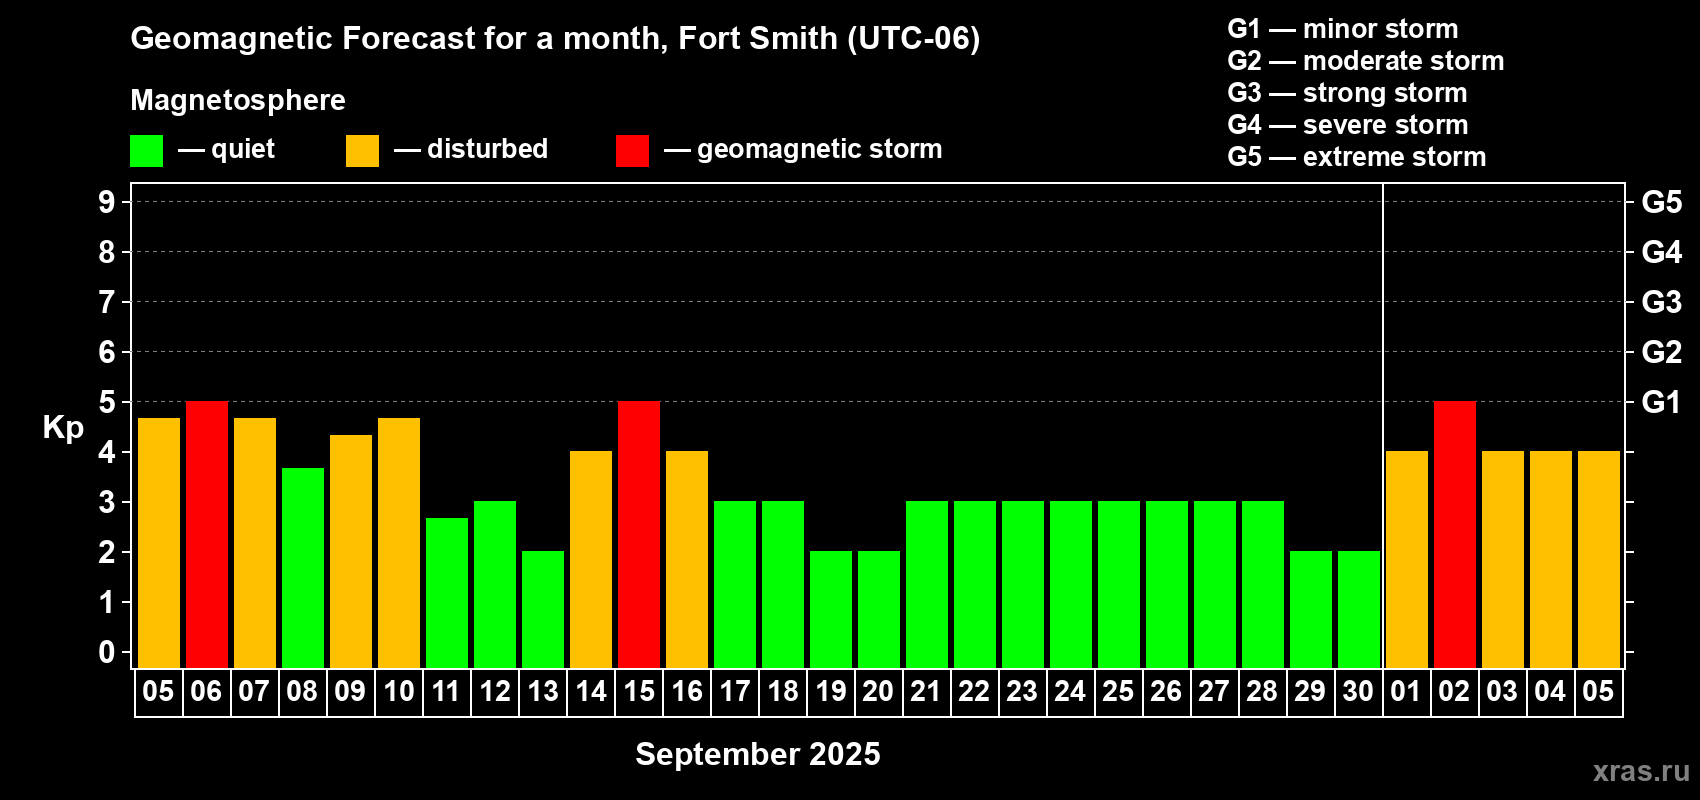Click the orange bar for September 16
The image size is (1700, 800).
(687, 560)
